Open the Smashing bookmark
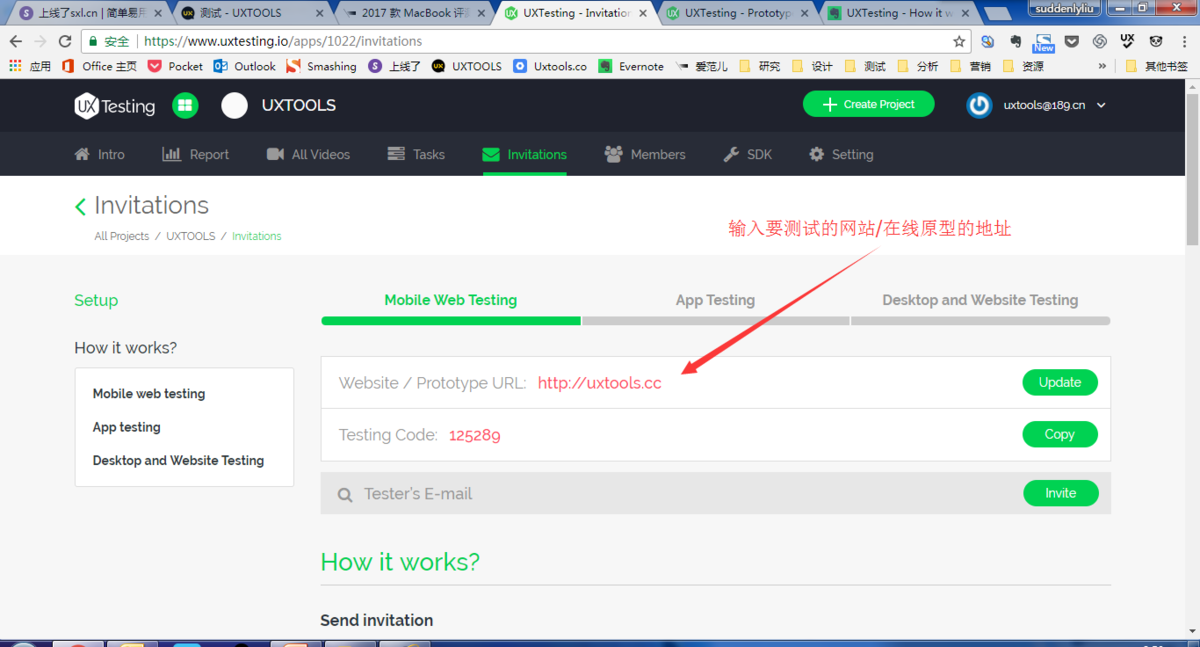This screenshot has width=1200, height=647. (321, 66)
